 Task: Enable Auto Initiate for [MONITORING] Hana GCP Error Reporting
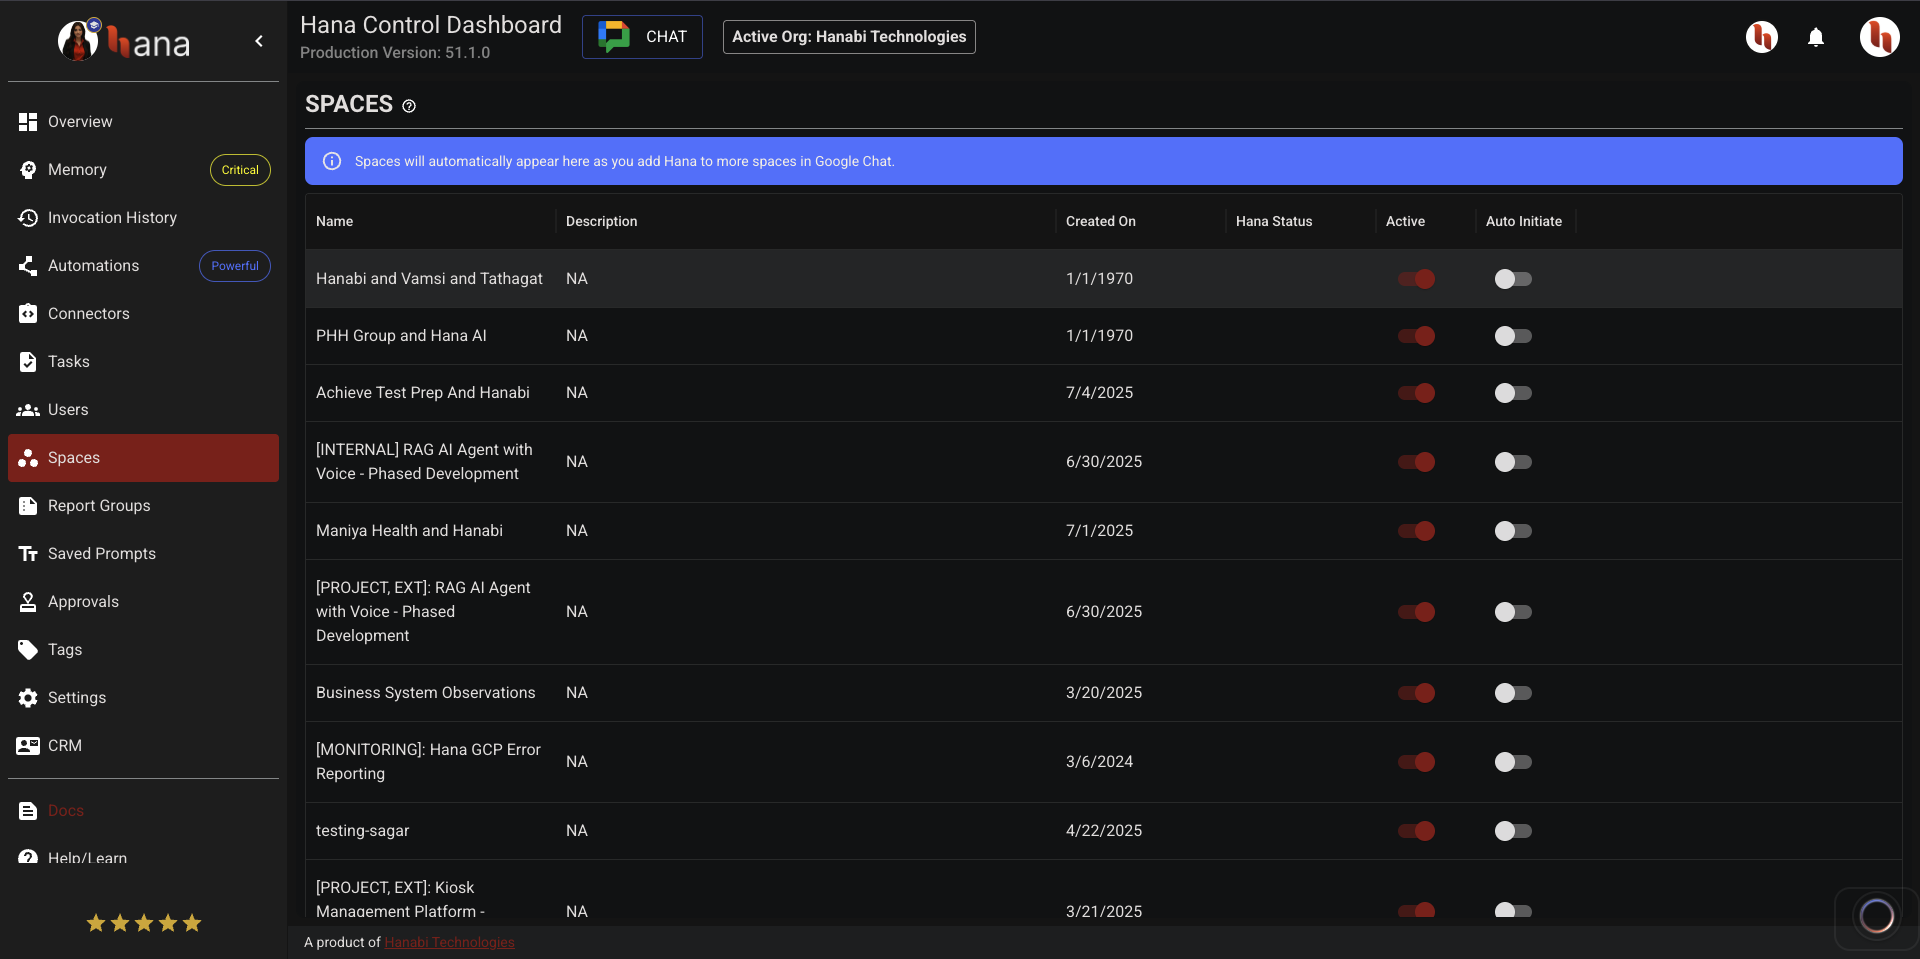point(1513,762)
